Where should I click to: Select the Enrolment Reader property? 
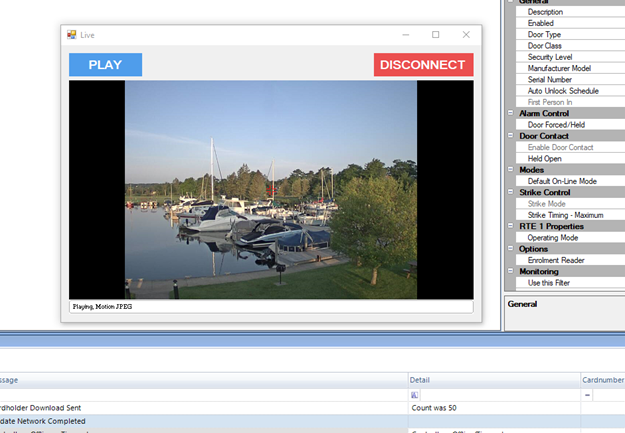click(570, 260)
